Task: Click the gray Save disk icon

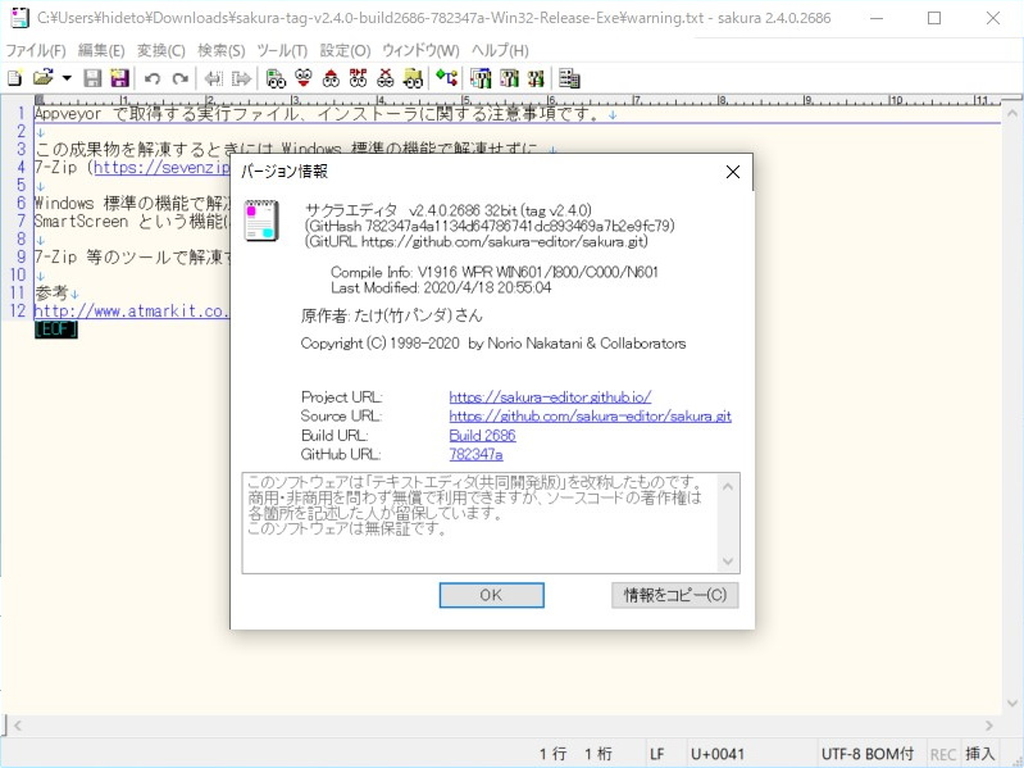Action: point(93,78)
